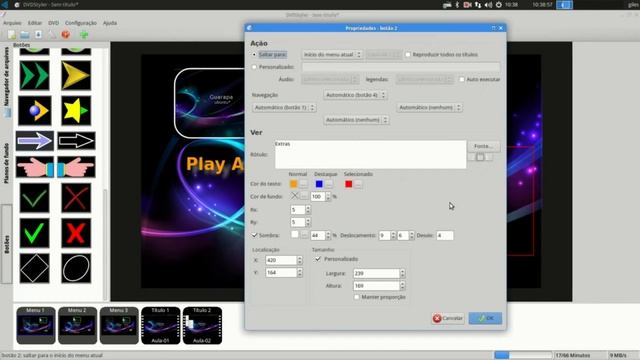Click the blue Destaque color swatch

[x=319, y=184]
